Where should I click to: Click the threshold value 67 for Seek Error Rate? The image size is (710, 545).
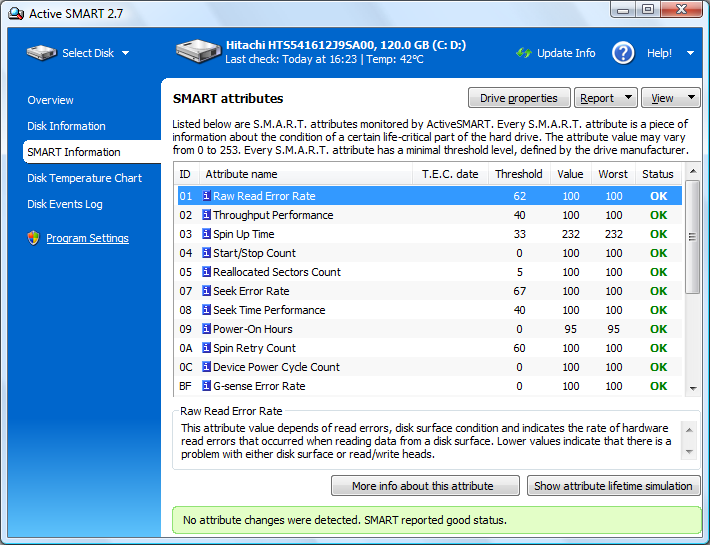pos(519,291)
